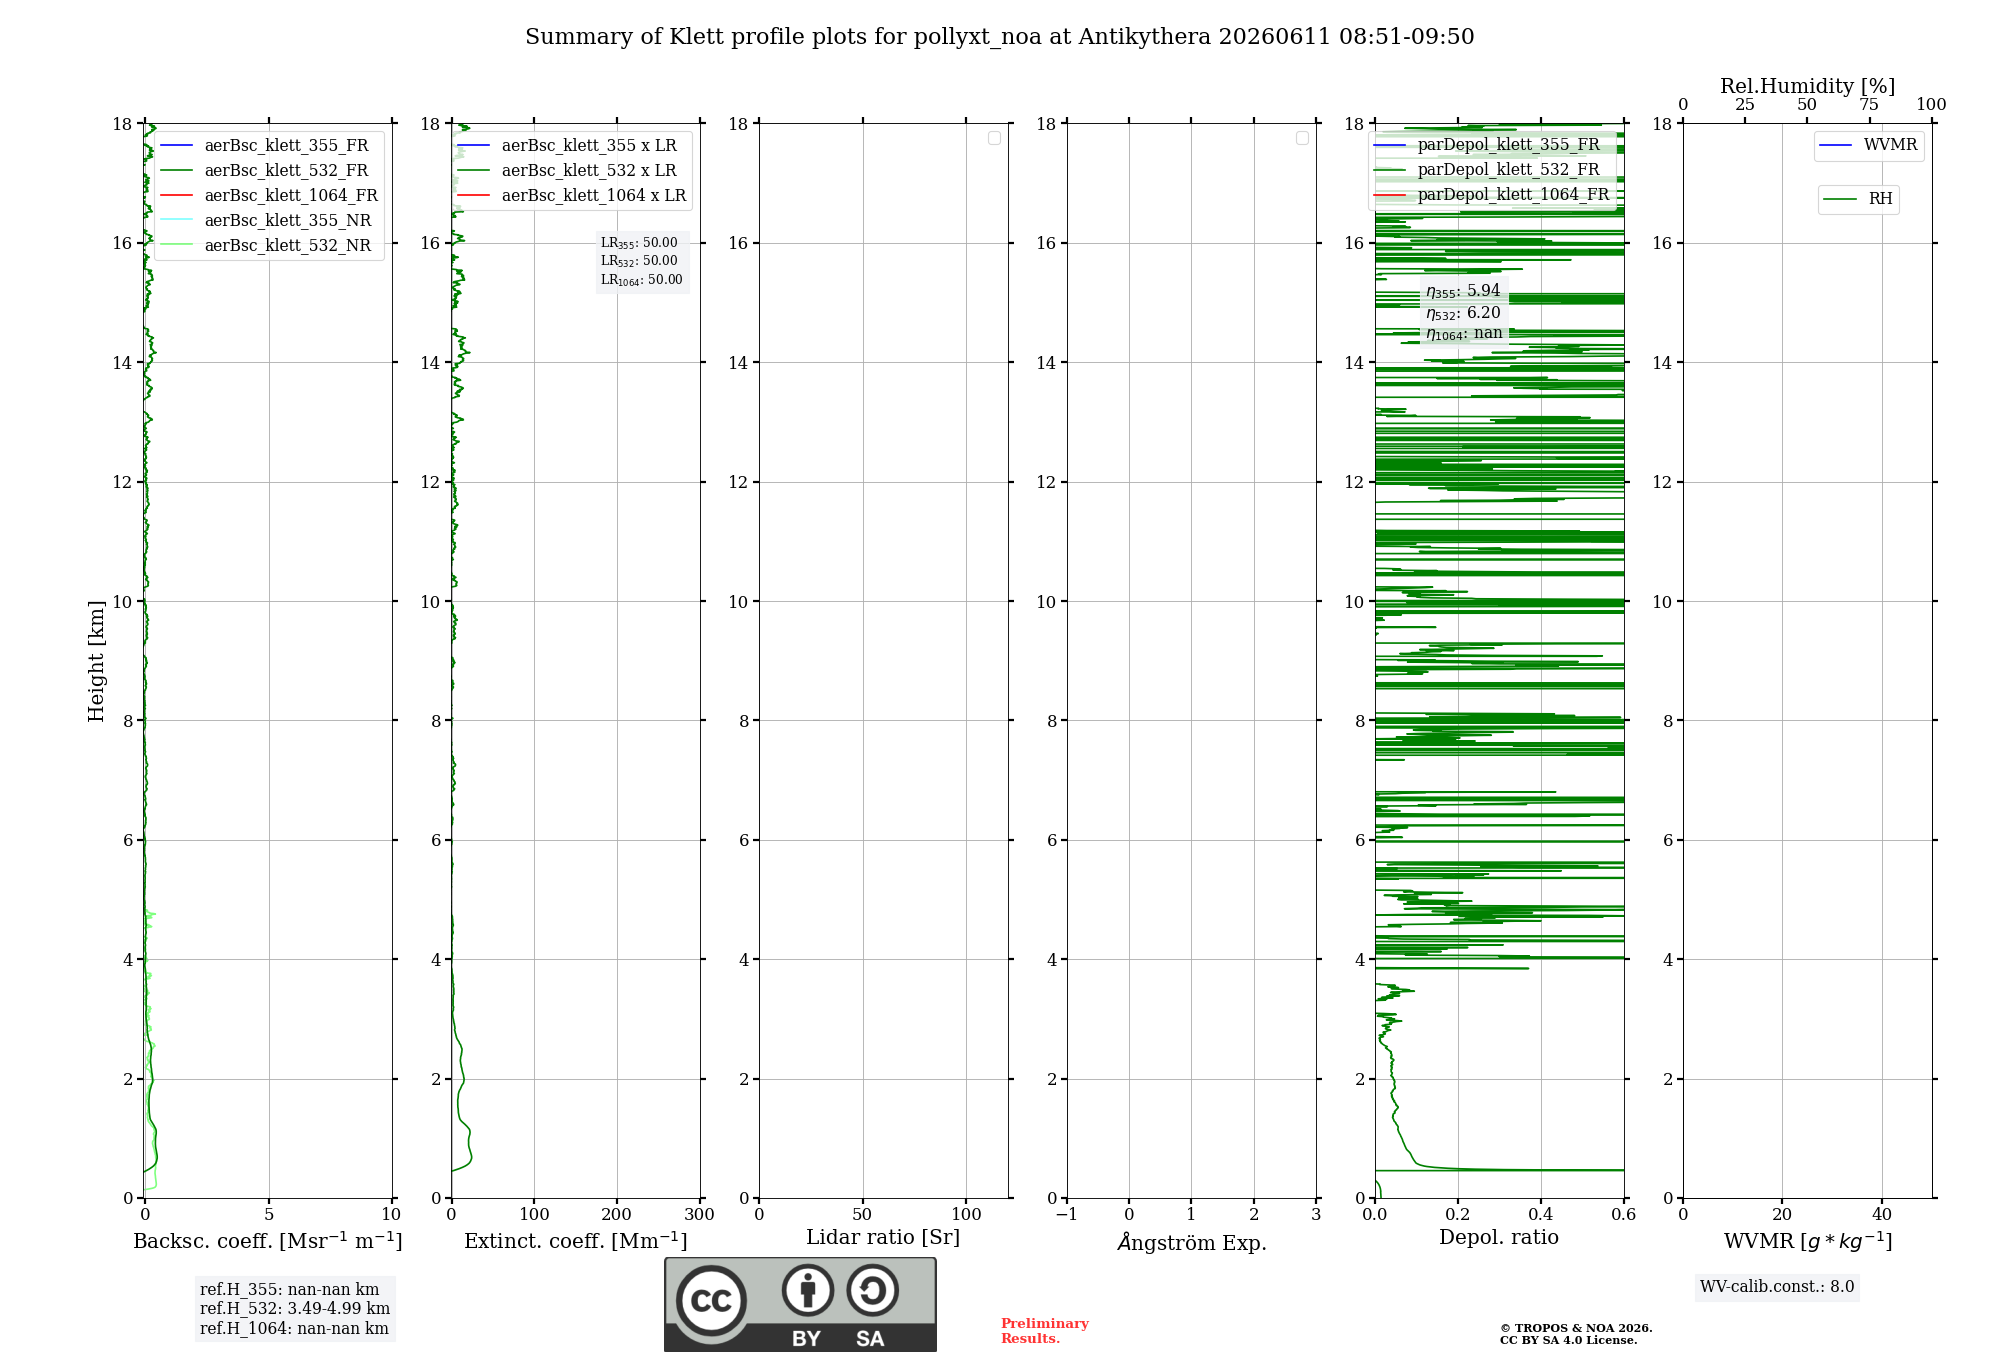This screenshot has width=2000, height=1360.
Task: Click the cyan line swatch beside aerBsc_klett_355_NR
Action: 176,220
